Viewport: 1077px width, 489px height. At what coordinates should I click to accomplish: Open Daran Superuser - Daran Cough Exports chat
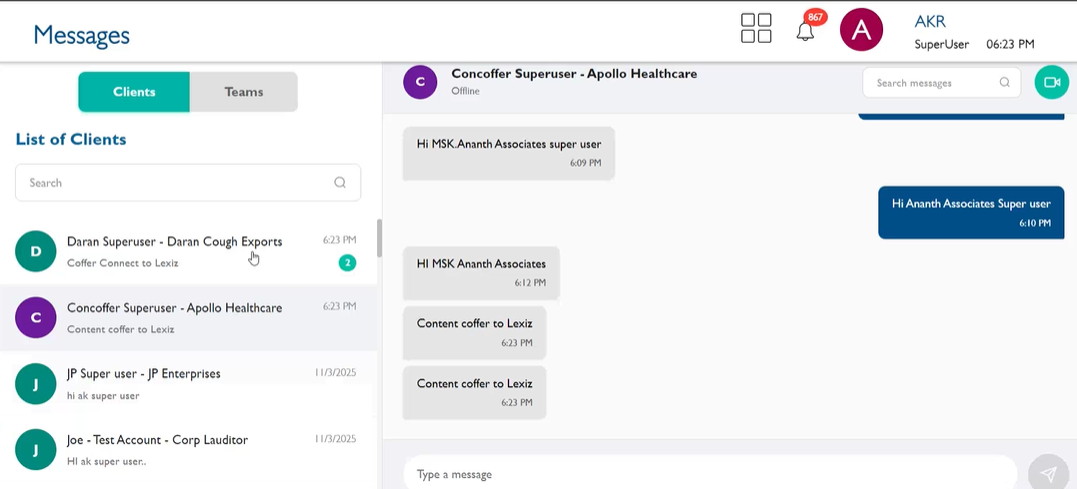tap(175, 241)
